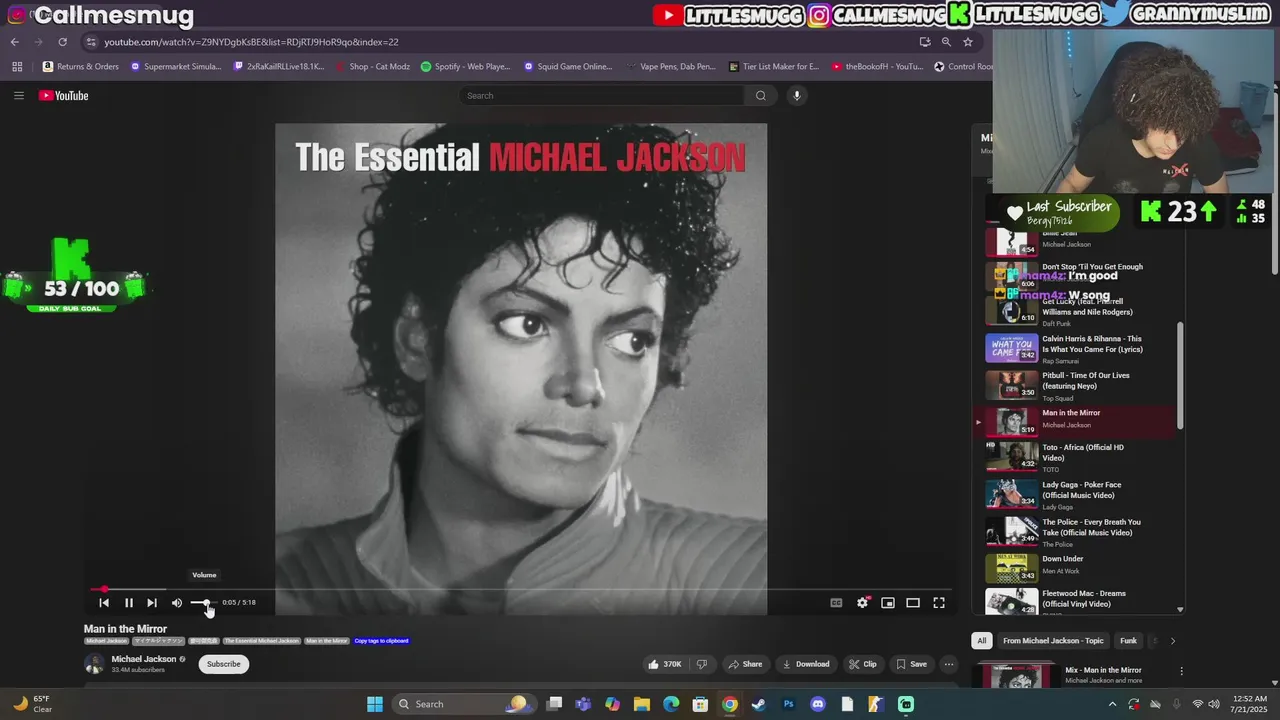The height and width of the screenshot is (720, 1280).
Task: Open the Tier List Maker bookmark
Action: 774,67
